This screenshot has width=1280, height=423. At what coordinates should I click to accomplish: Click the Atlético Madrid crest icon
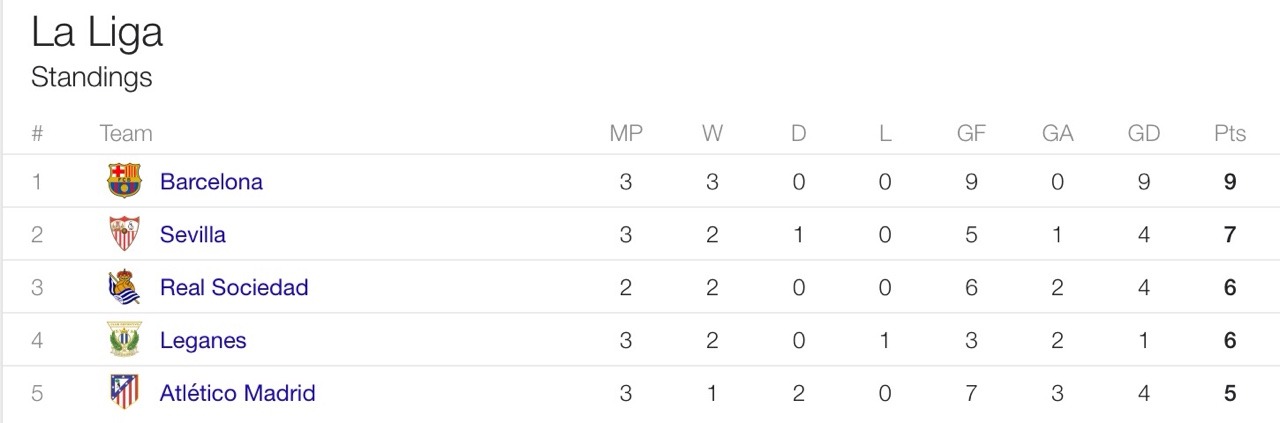(125, 392)
